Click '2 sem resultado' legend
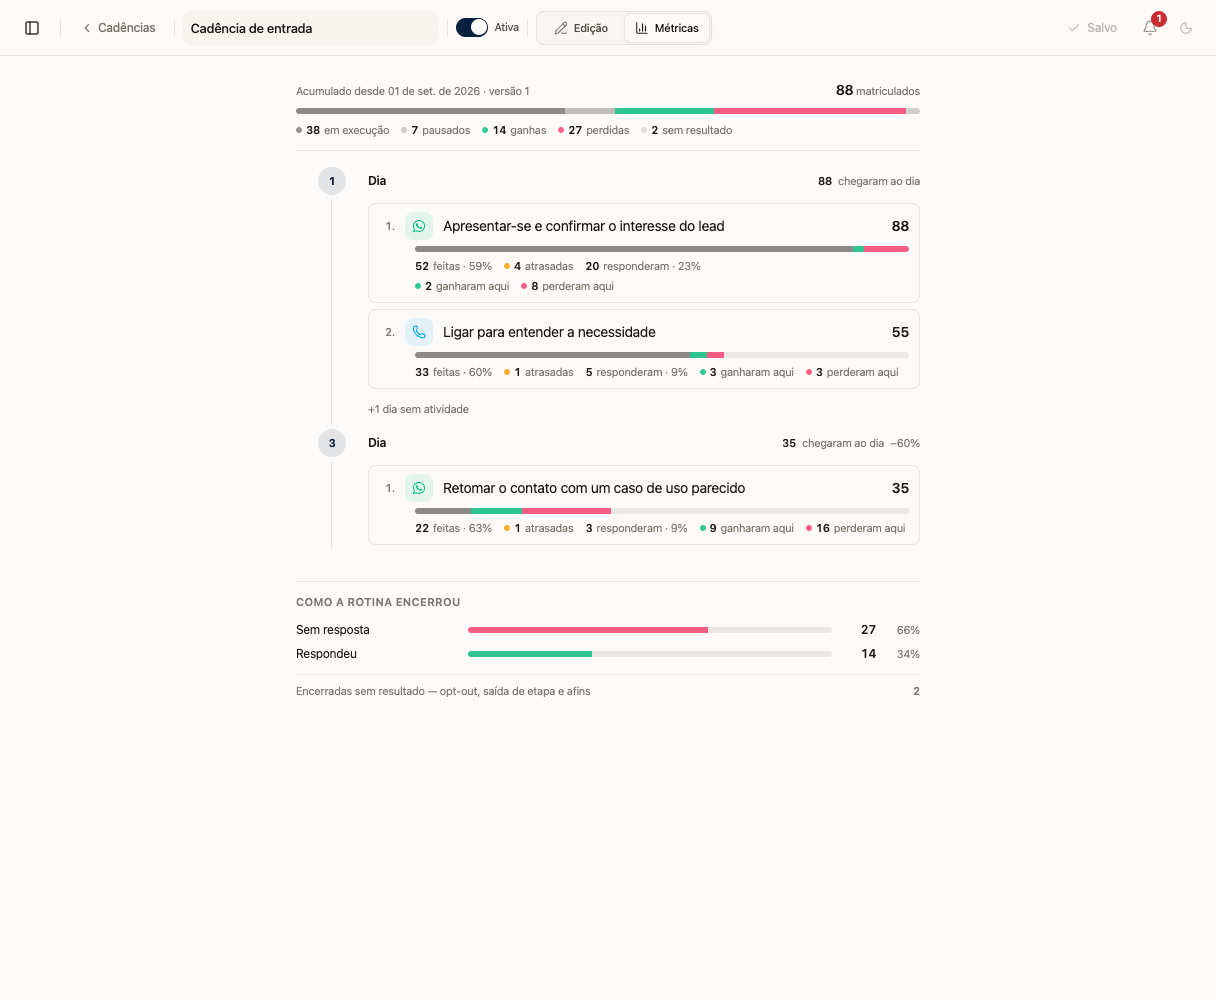Image resolution: width=1216 pixels, height=1000 pixels. pos(687,130)
